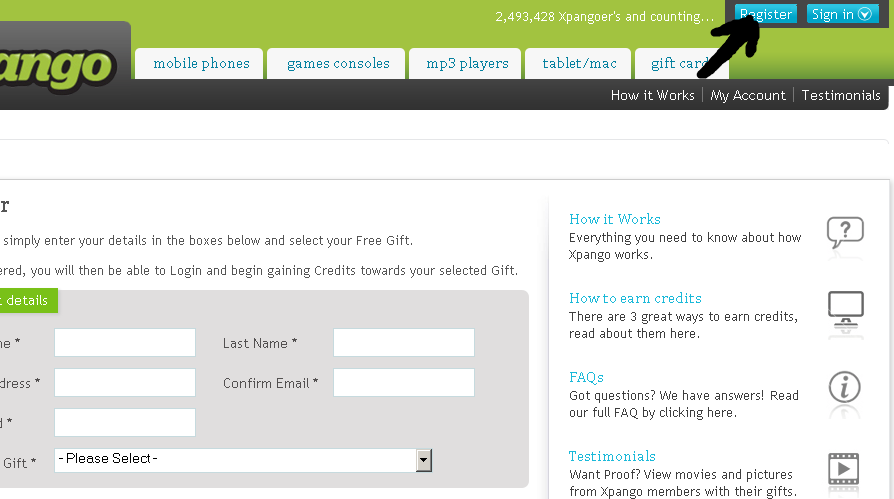Expand the Please Select gift dropdown
Image resolution: width=894 pixels, height=499 pixels.
point(243,460)
